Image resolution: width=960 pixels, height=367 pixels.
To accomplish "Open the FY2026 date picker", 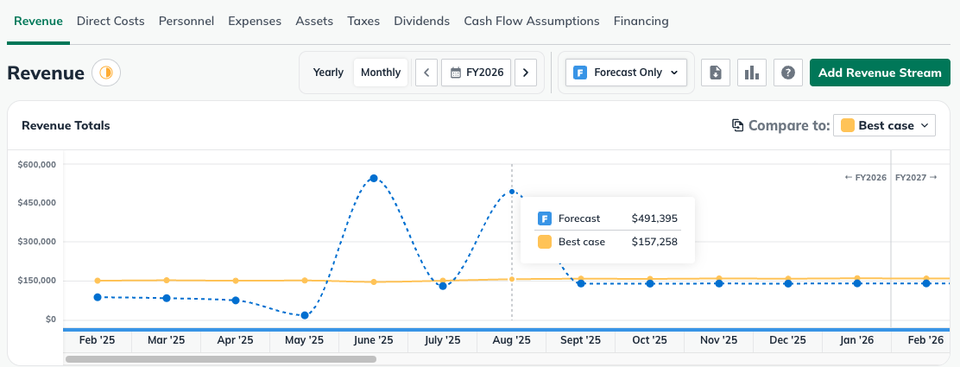I will [x=476, y=72].
